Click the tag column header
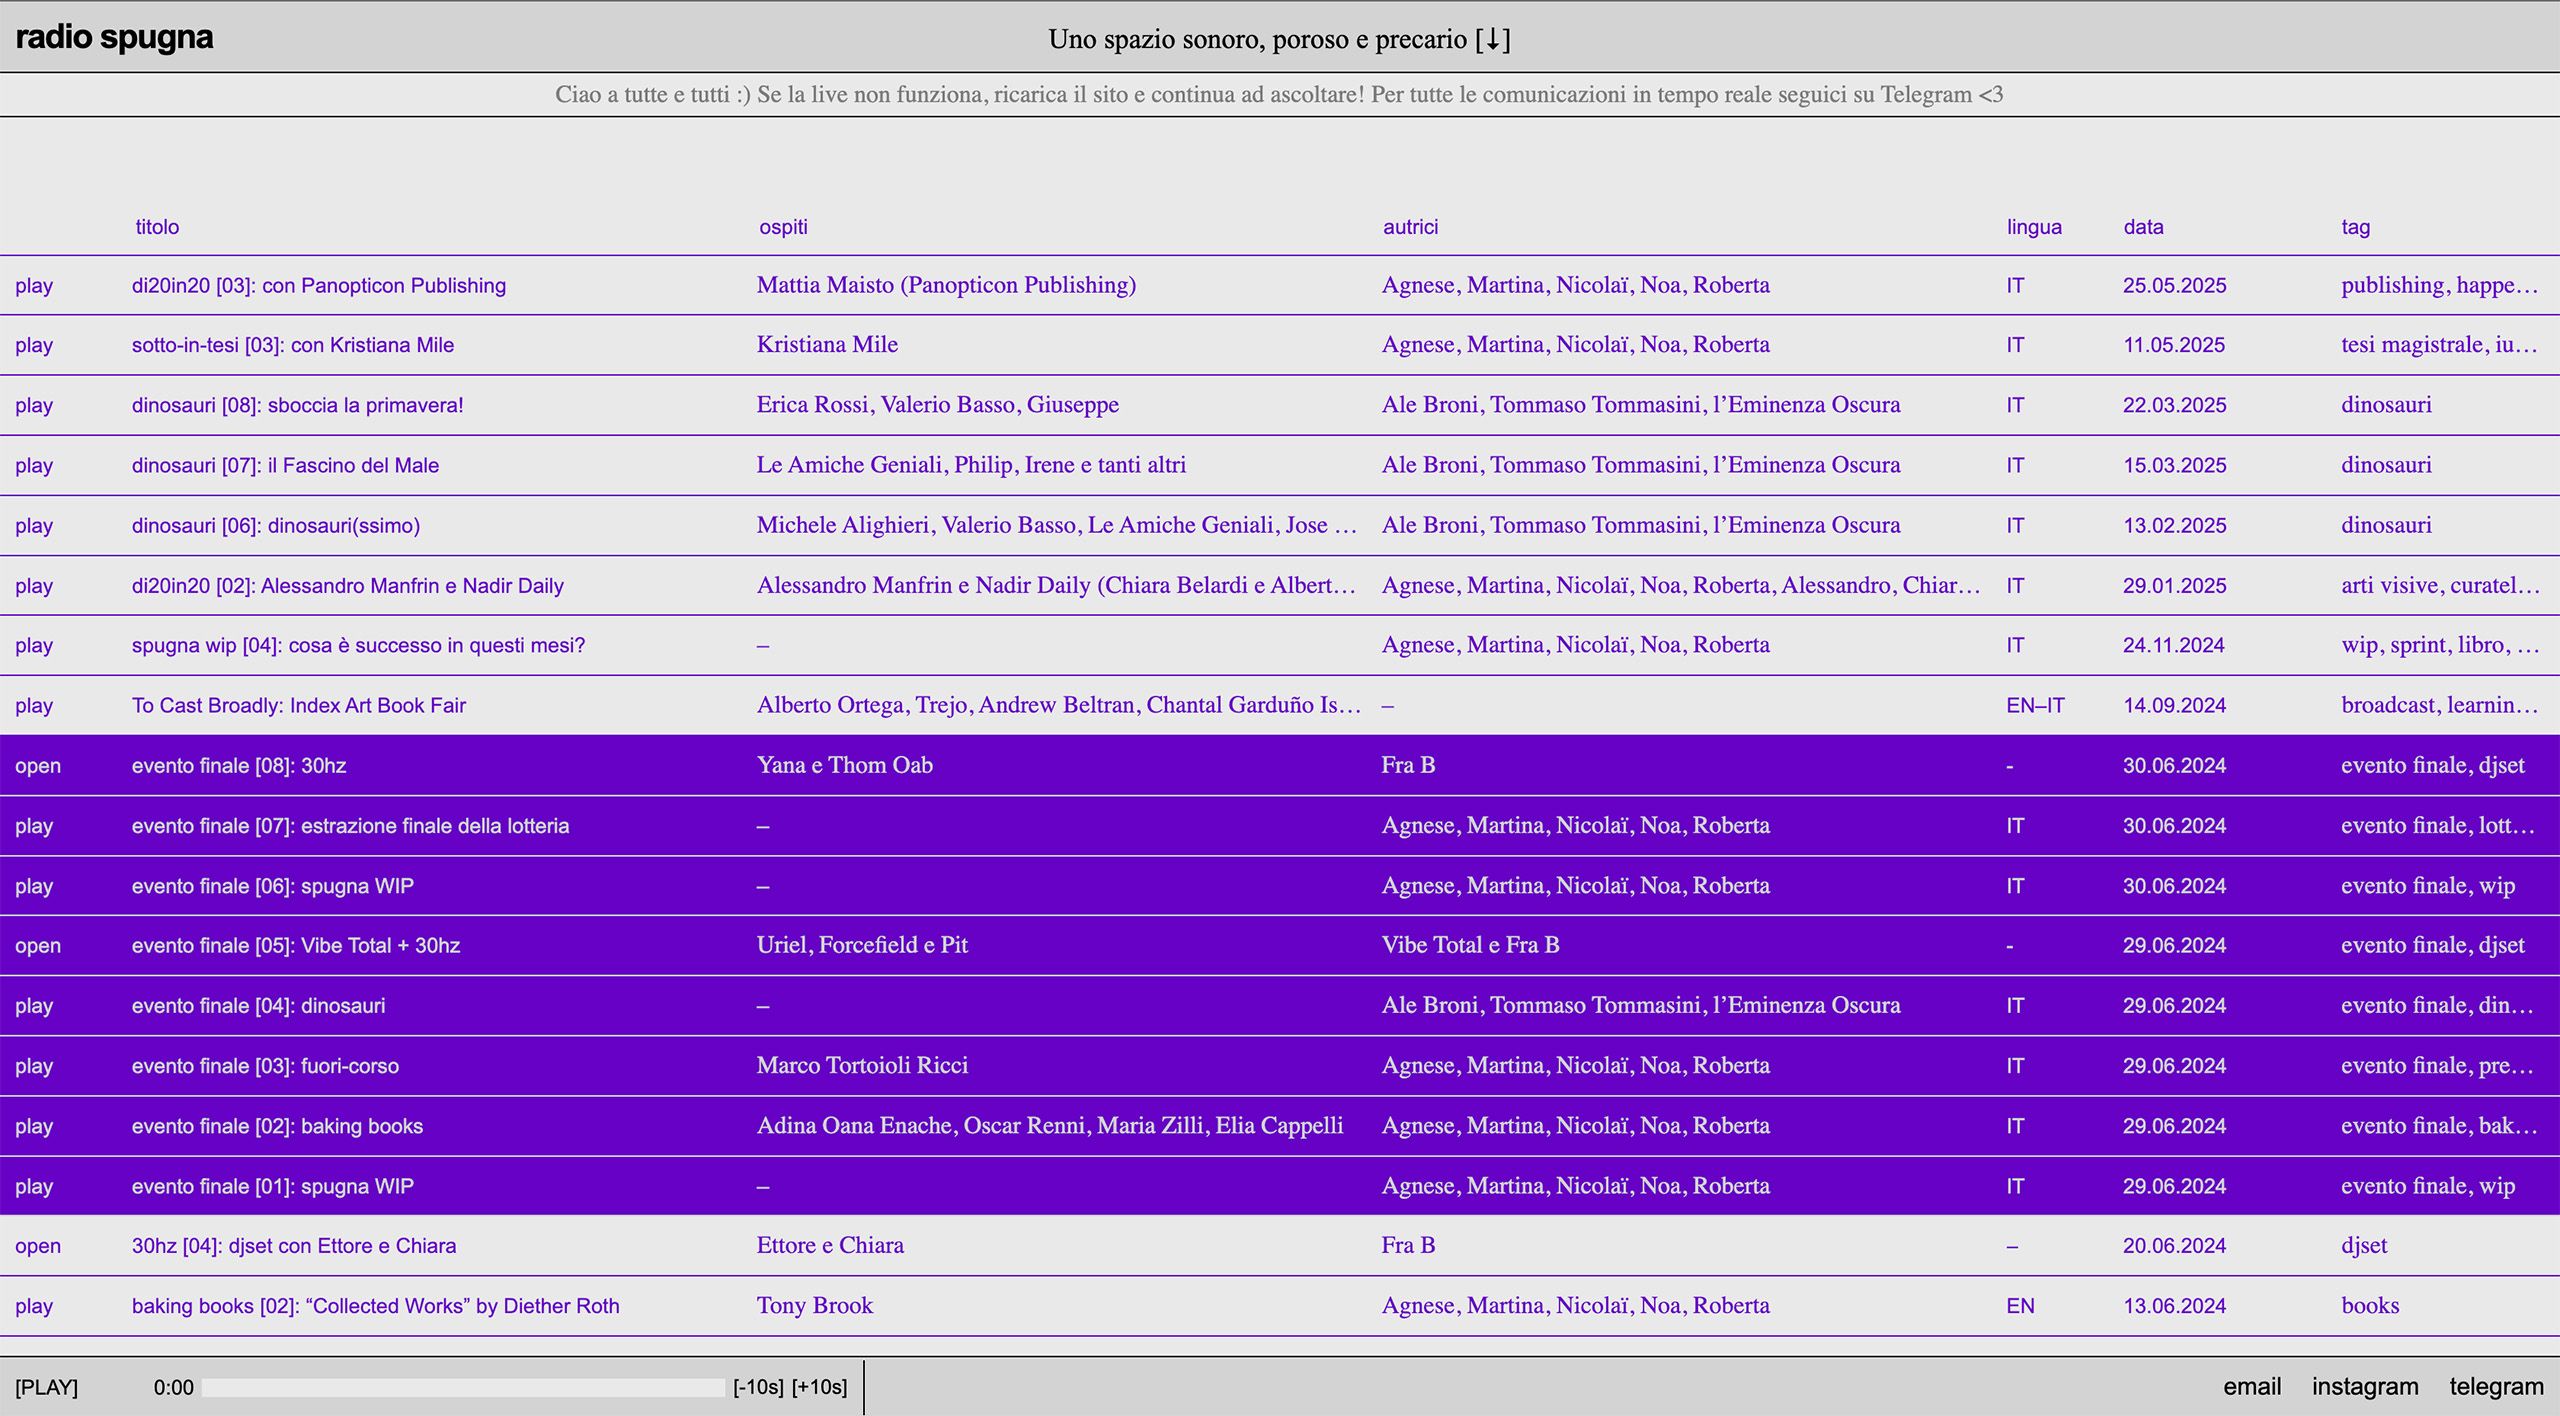 point(2355,227)
